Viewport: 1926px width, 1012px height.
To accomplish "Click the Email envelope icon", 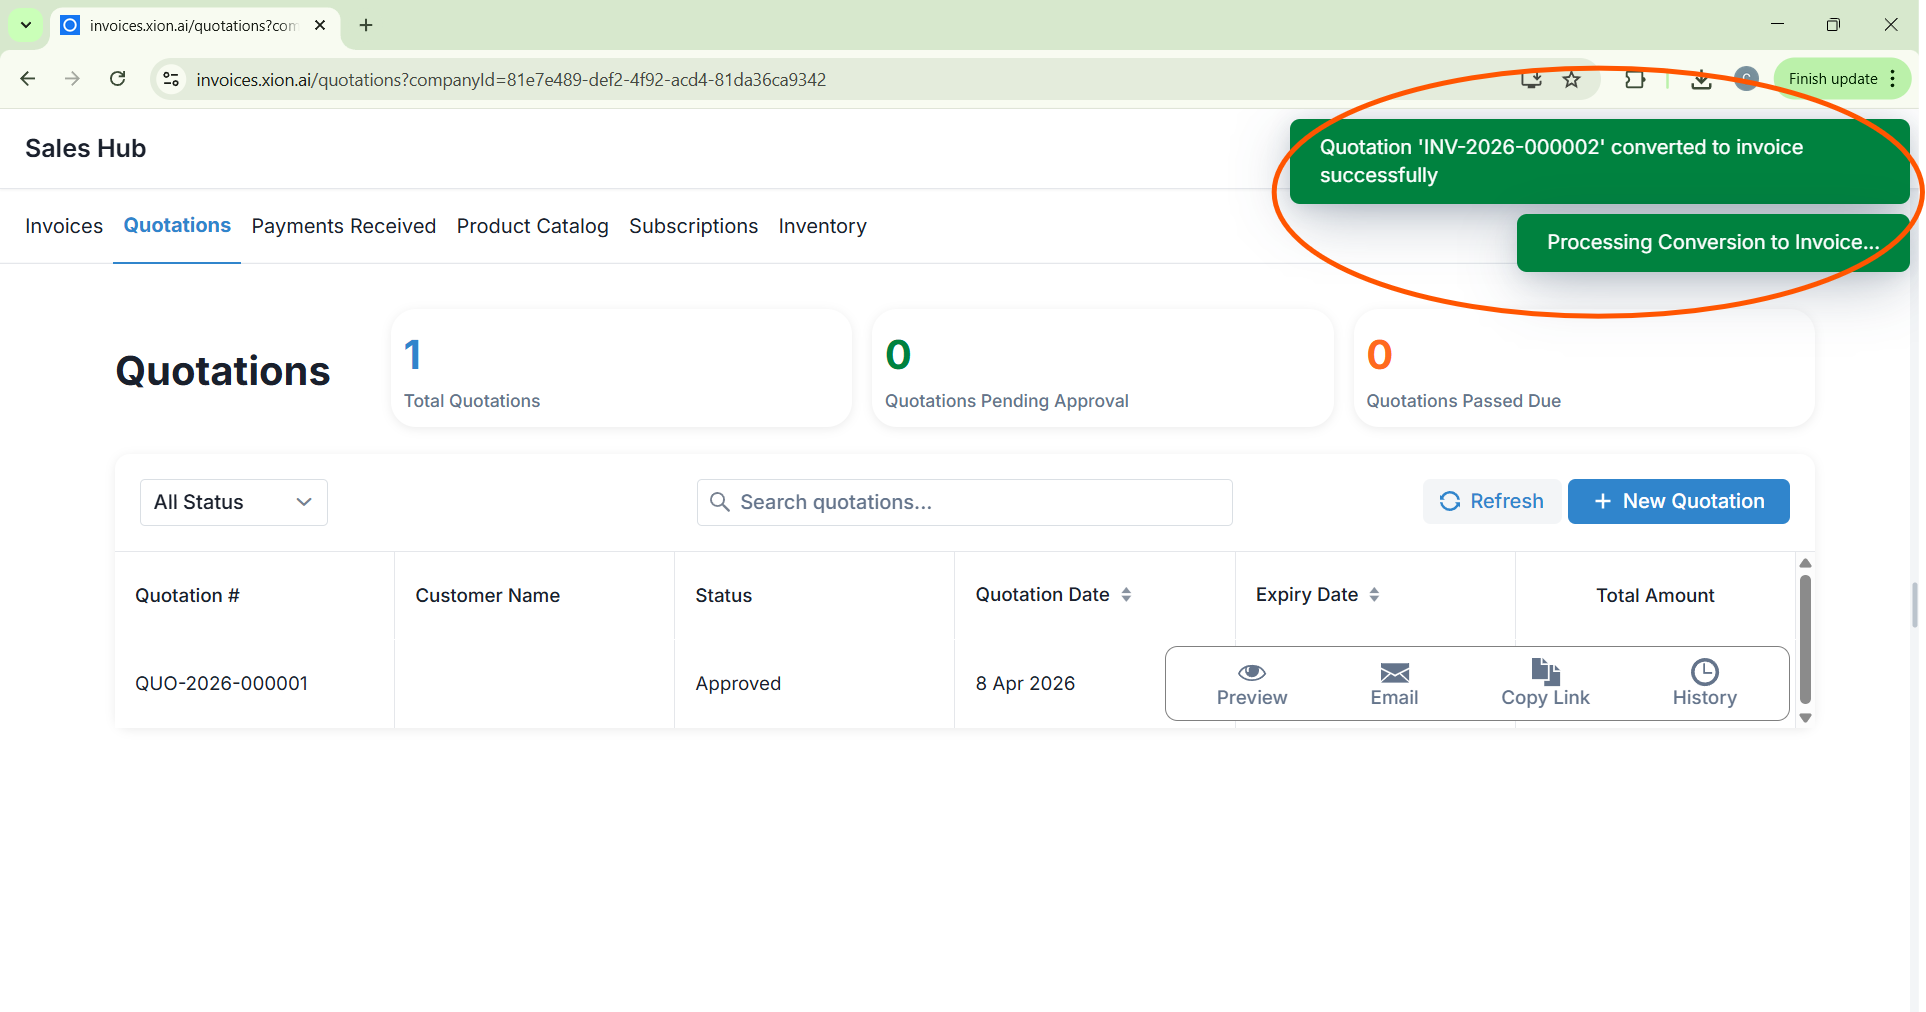I will [1394, 672].
